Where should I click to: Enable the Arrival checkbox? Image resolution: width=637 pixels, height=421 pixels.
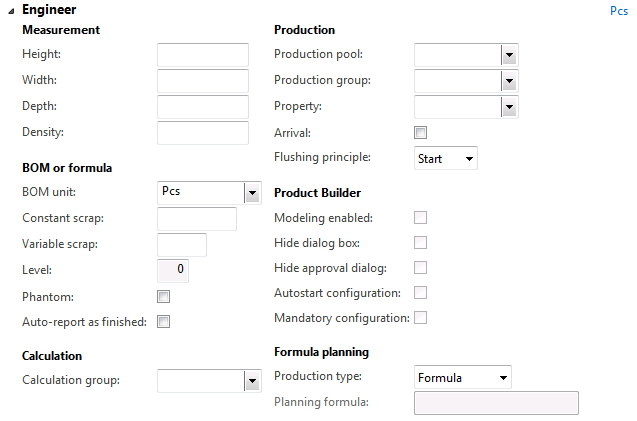(421, 133)
